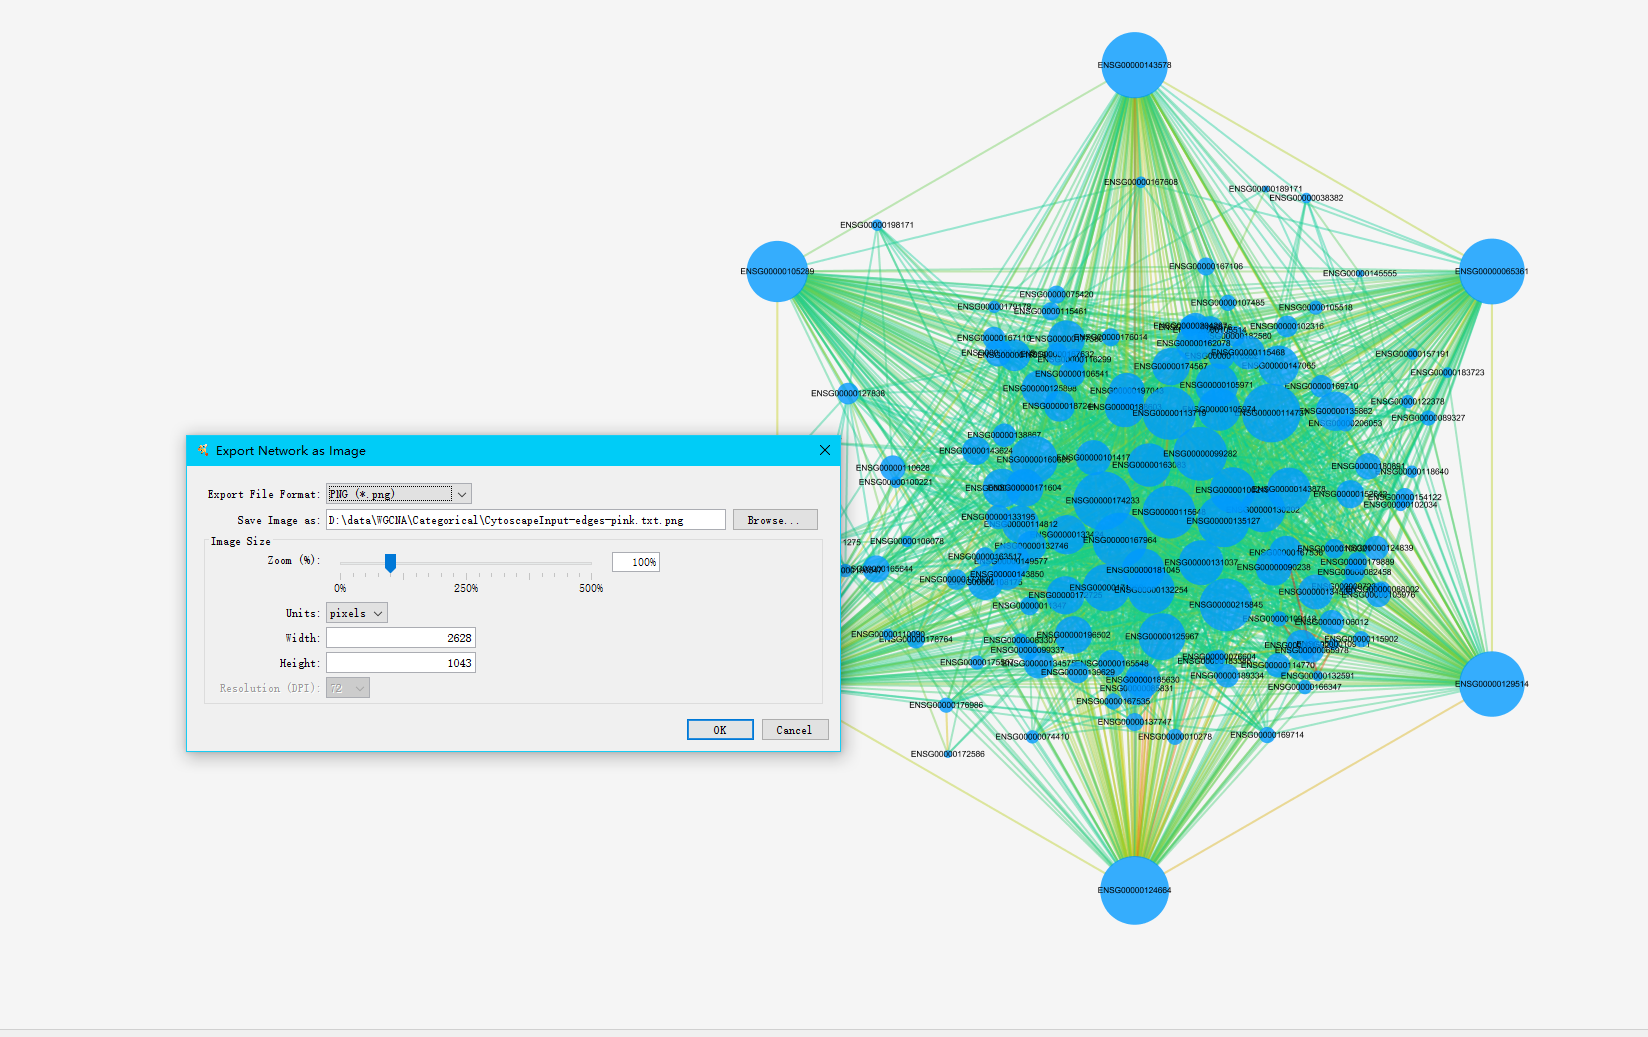
Task: Click the zoom percentage 100% field
Action: [636, 562]
